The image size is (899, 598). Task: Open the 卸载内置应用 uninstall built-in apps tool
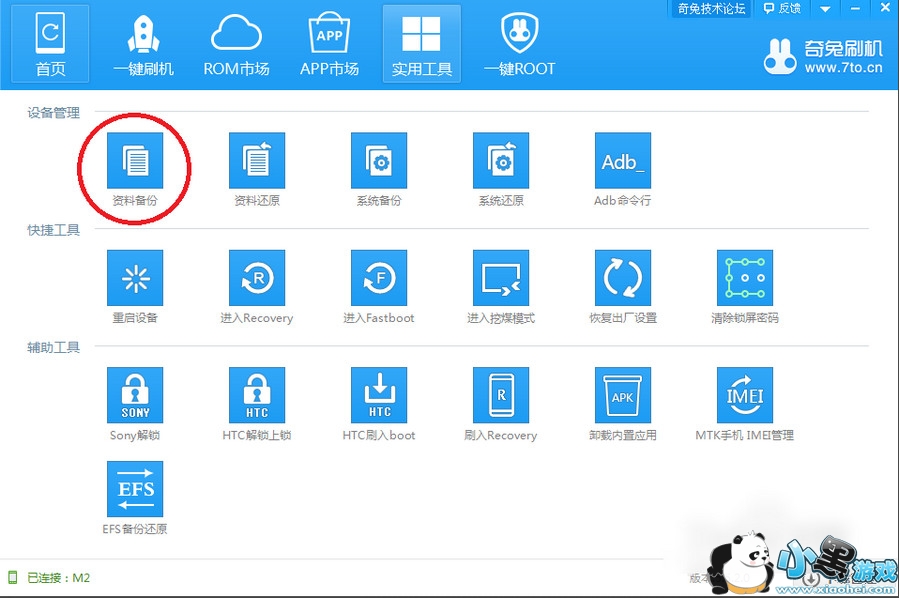pos(623,395)
